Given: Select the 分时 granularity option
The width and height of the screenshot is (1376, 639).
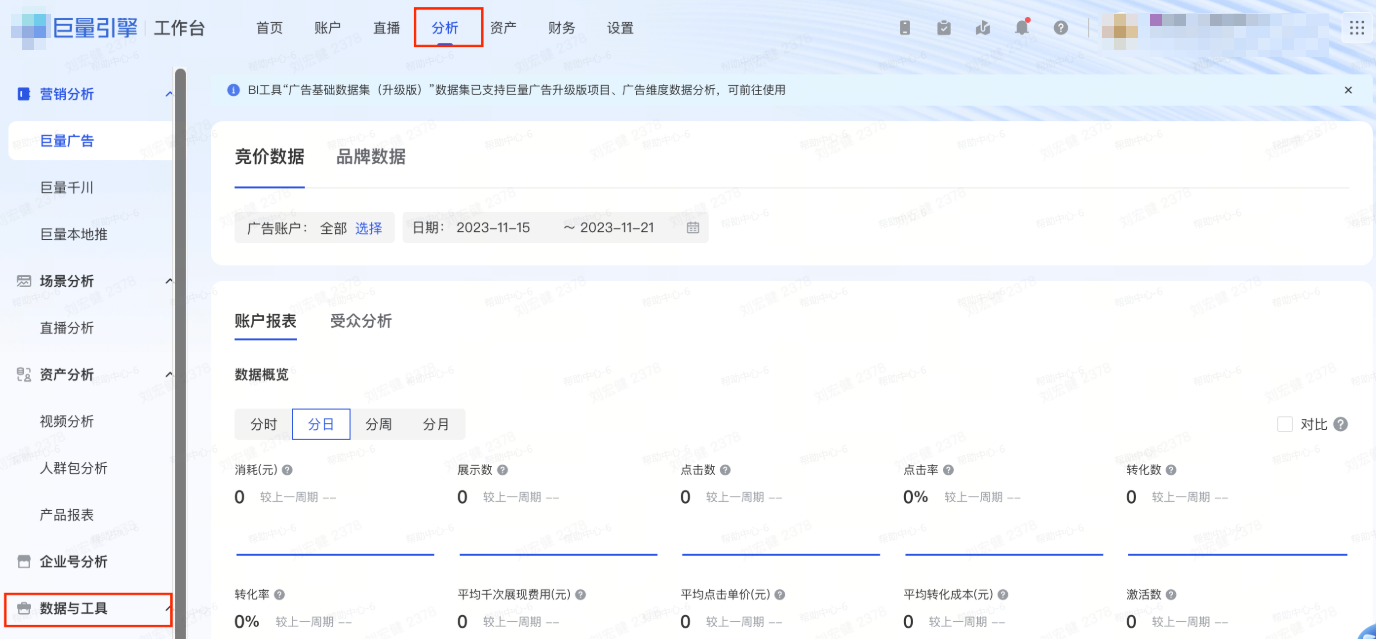Looking at the screenshot, I should click(264, 424).
